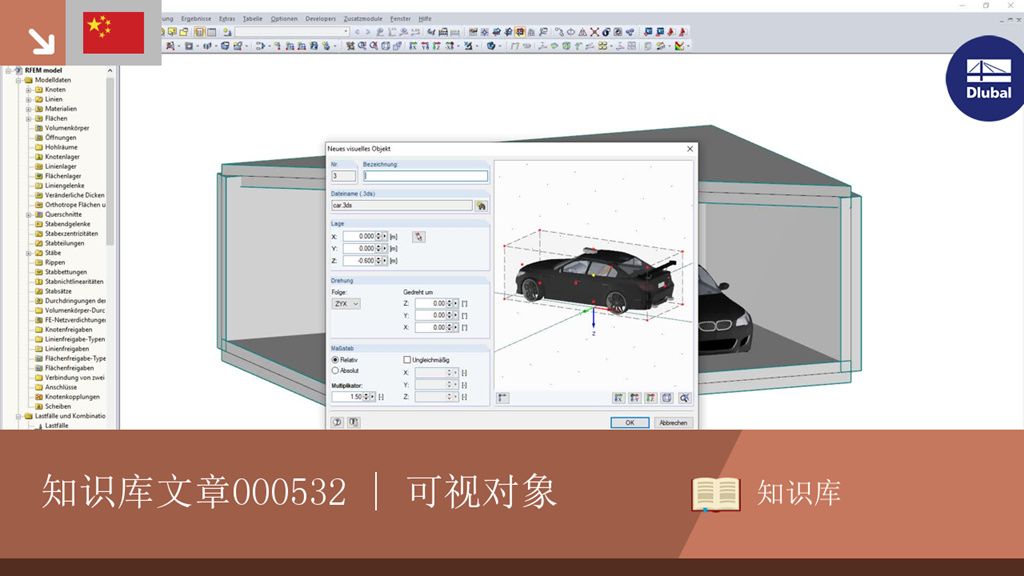Click the red X delete icon in toolbar
Image resolution: width=1024 pixels, height=576 pixels.
pyautogui.click(x=594, y=31)
